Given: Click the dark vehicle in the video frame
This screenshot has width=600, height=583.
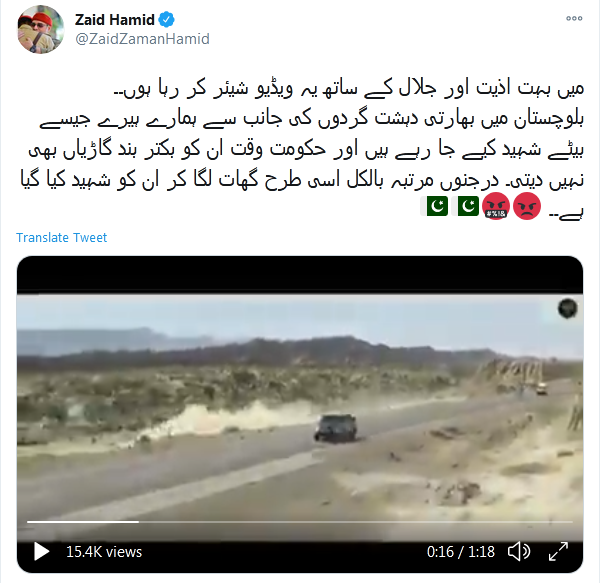Looking at the screenshot, I should (x=336, y=428).
